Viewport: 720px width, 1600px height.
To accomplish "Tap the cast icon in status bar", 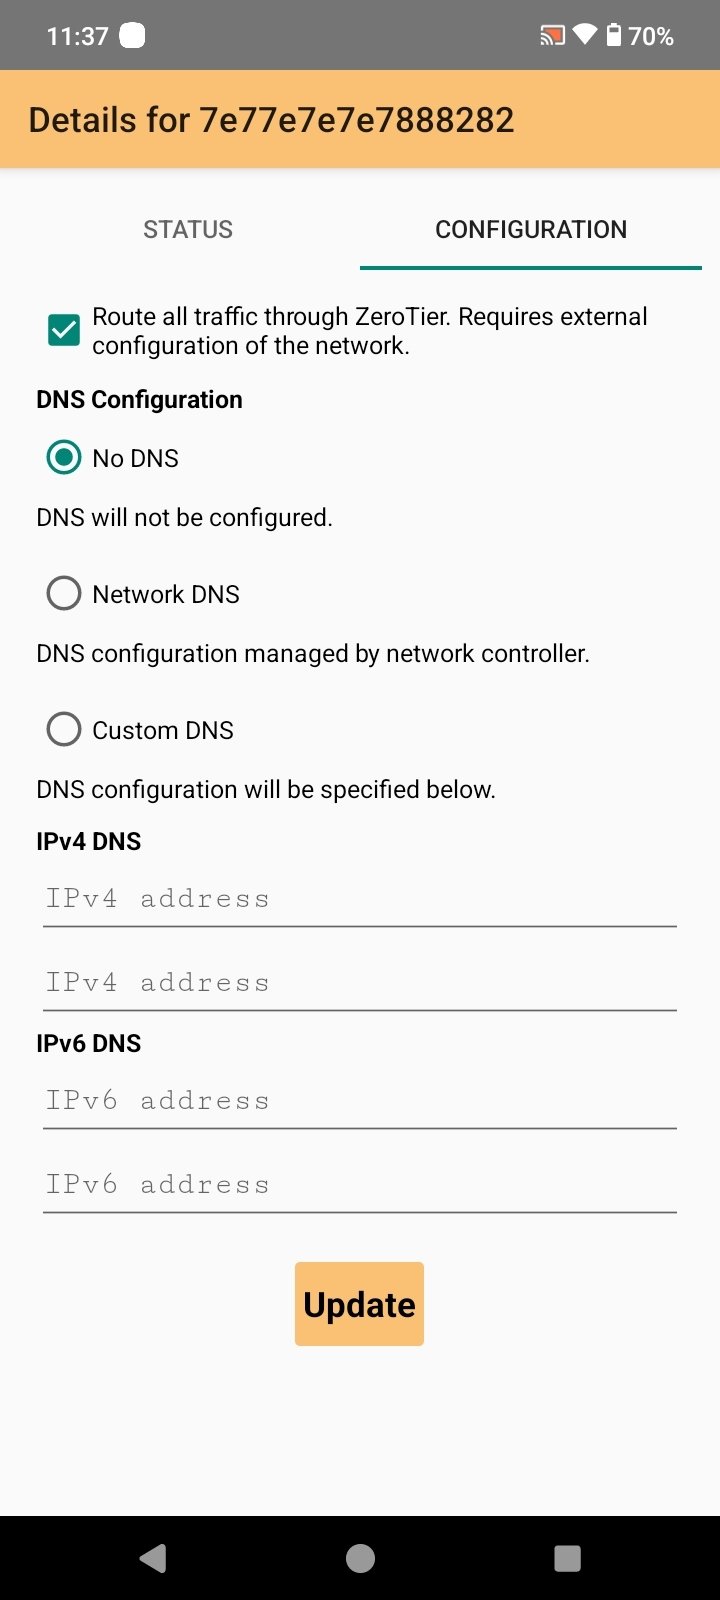I will pyautogui.click(x=552, y=37).
